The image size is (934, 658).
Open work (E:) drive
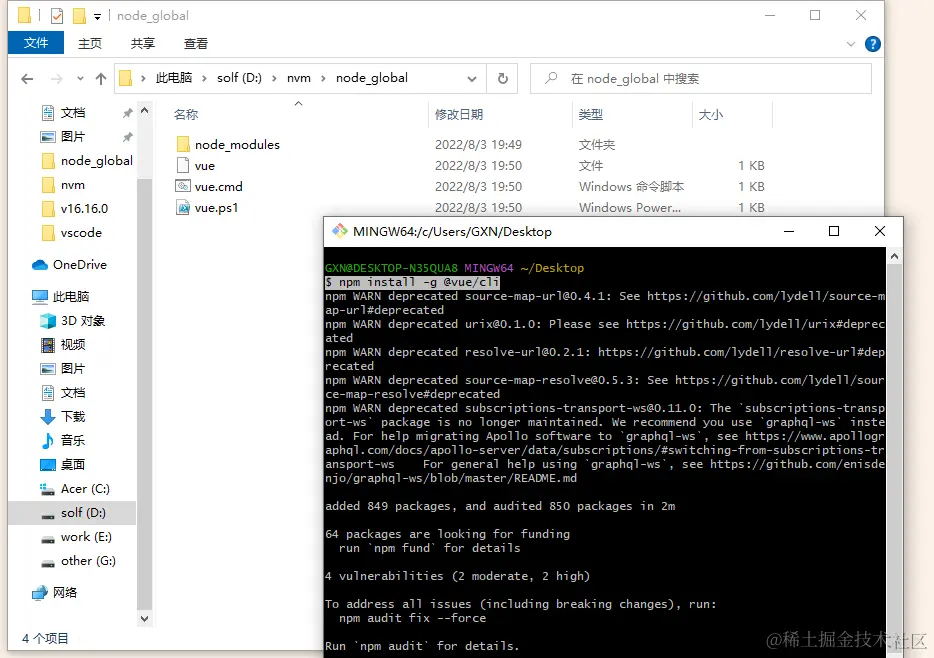(86, 537)
